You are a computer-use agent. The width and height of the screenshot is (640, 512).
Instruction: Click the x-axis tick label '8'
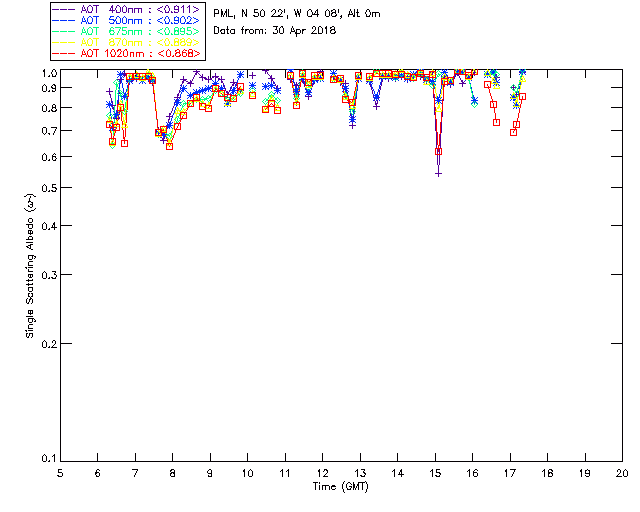point(173,473)
